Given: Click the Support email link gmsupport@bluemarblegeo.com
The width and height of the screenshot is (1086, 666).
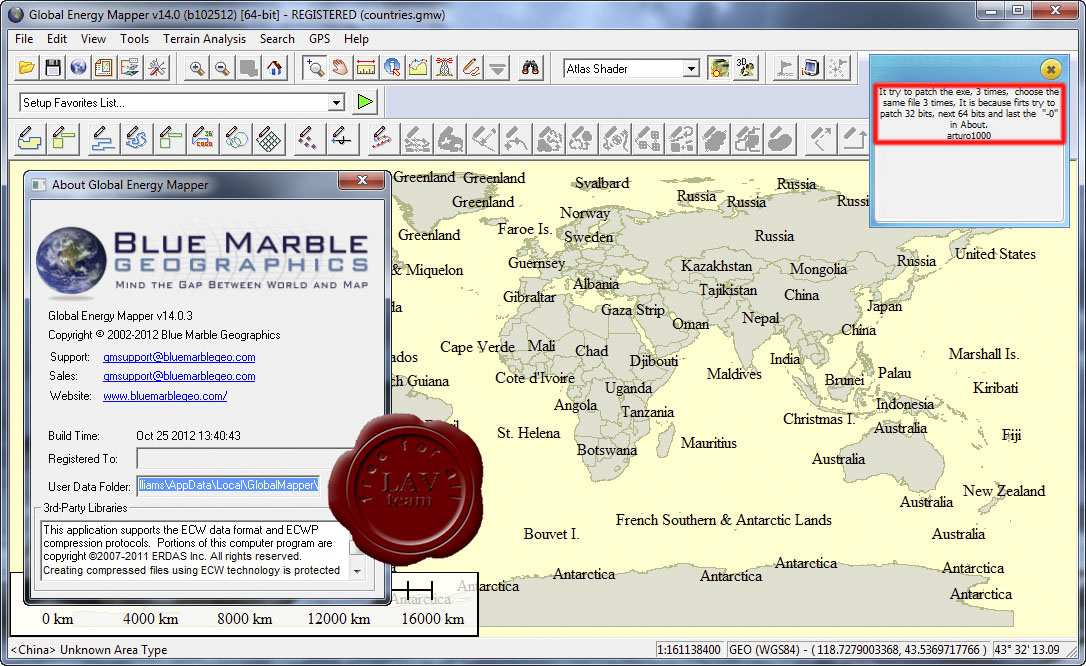Looking at the screenshot, I should coord(179,357).
